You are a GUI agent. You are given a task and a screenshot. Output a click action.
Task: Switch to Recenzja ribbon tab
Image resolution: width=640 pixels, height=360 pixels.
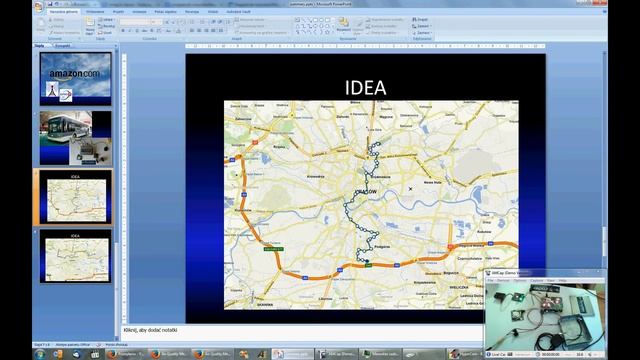[192, 12]
